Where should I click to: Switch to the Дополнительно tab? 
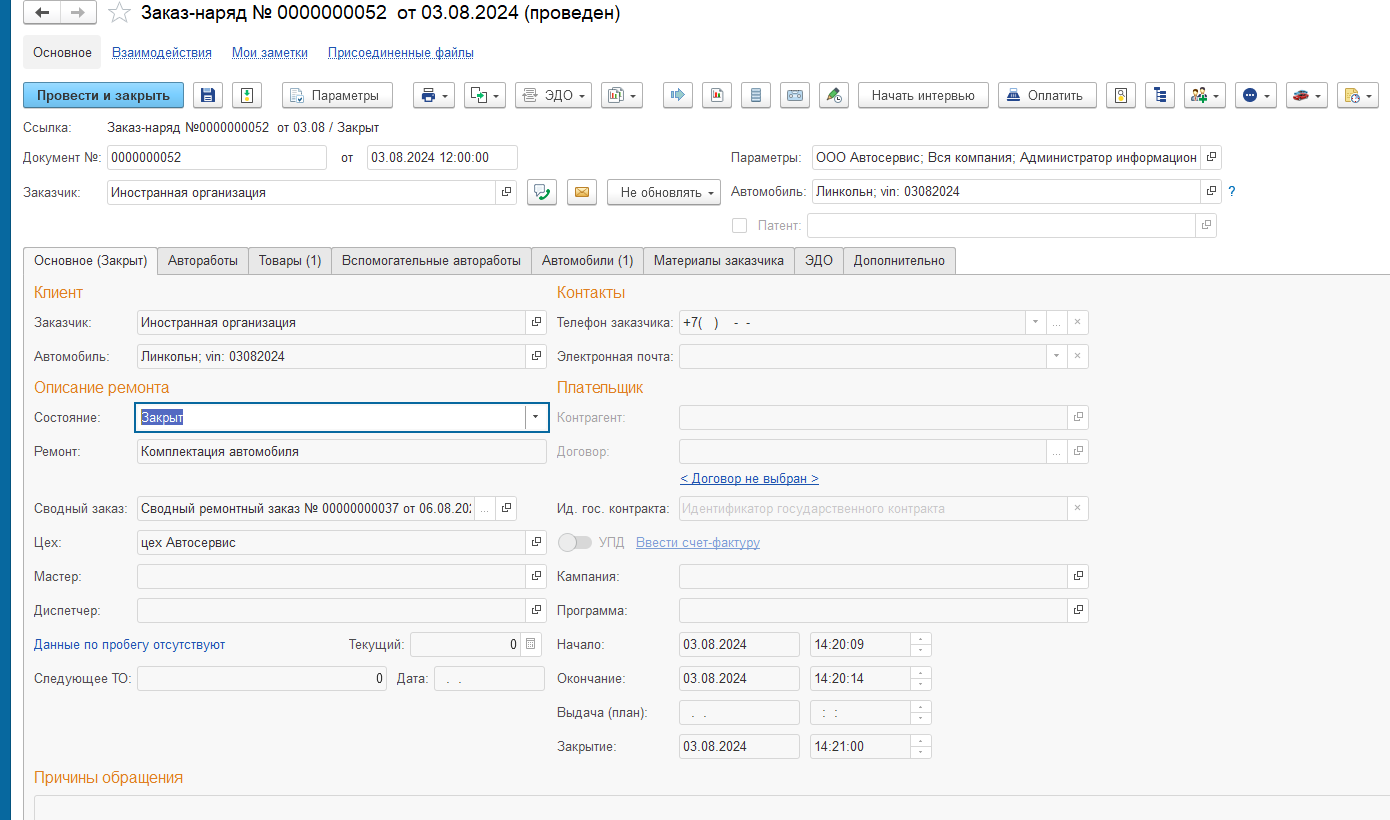900,260
